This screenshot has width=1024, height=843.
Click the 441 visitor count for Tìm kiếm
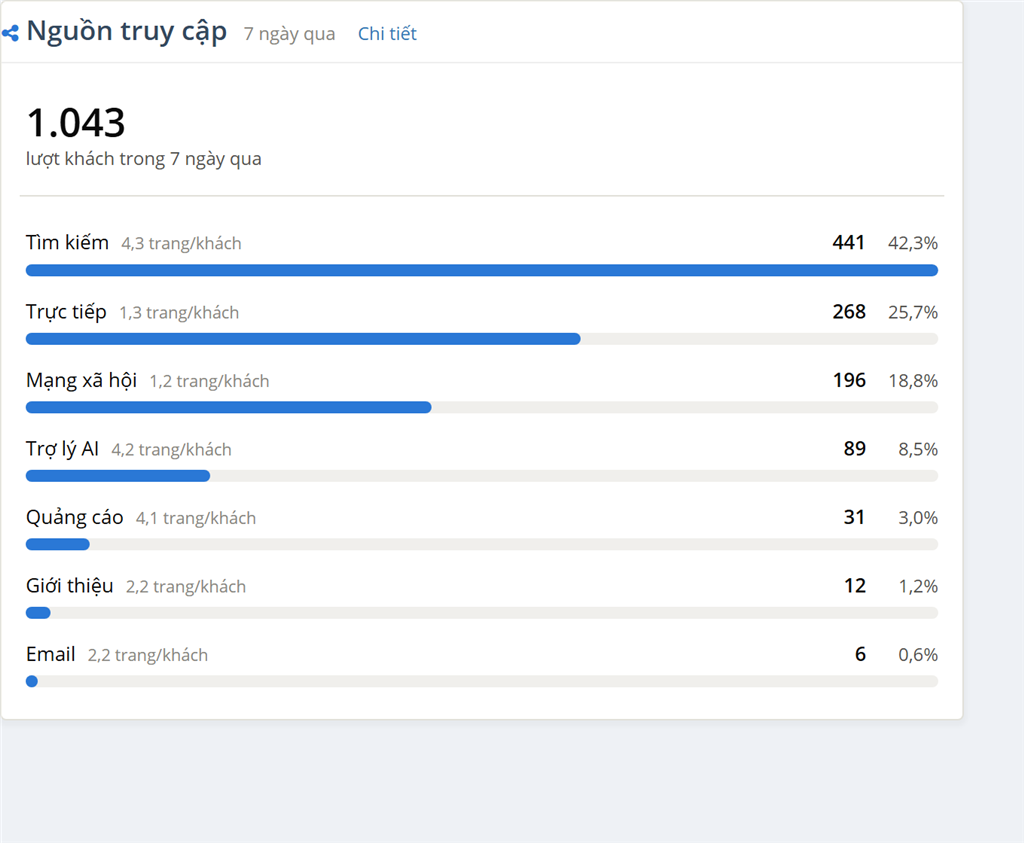[848, 243]
